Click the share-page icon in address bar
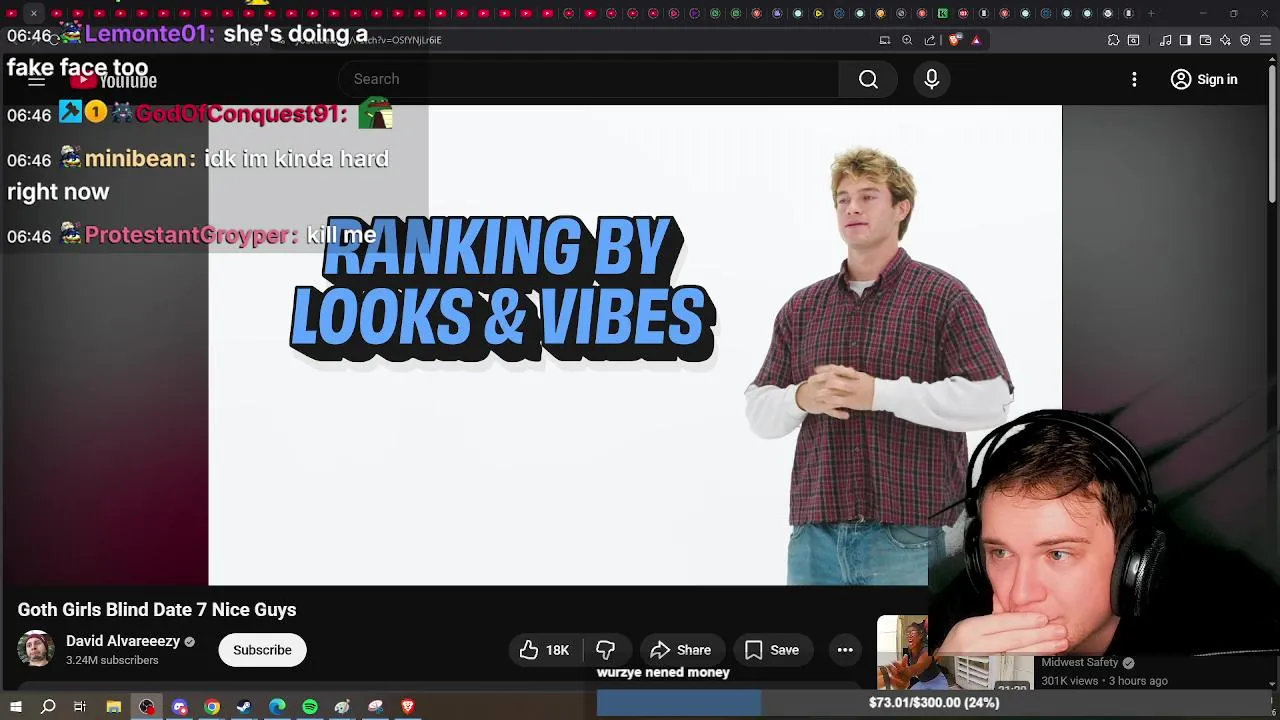This screenshot has width=1280, height=720. (x=930, y=40)
